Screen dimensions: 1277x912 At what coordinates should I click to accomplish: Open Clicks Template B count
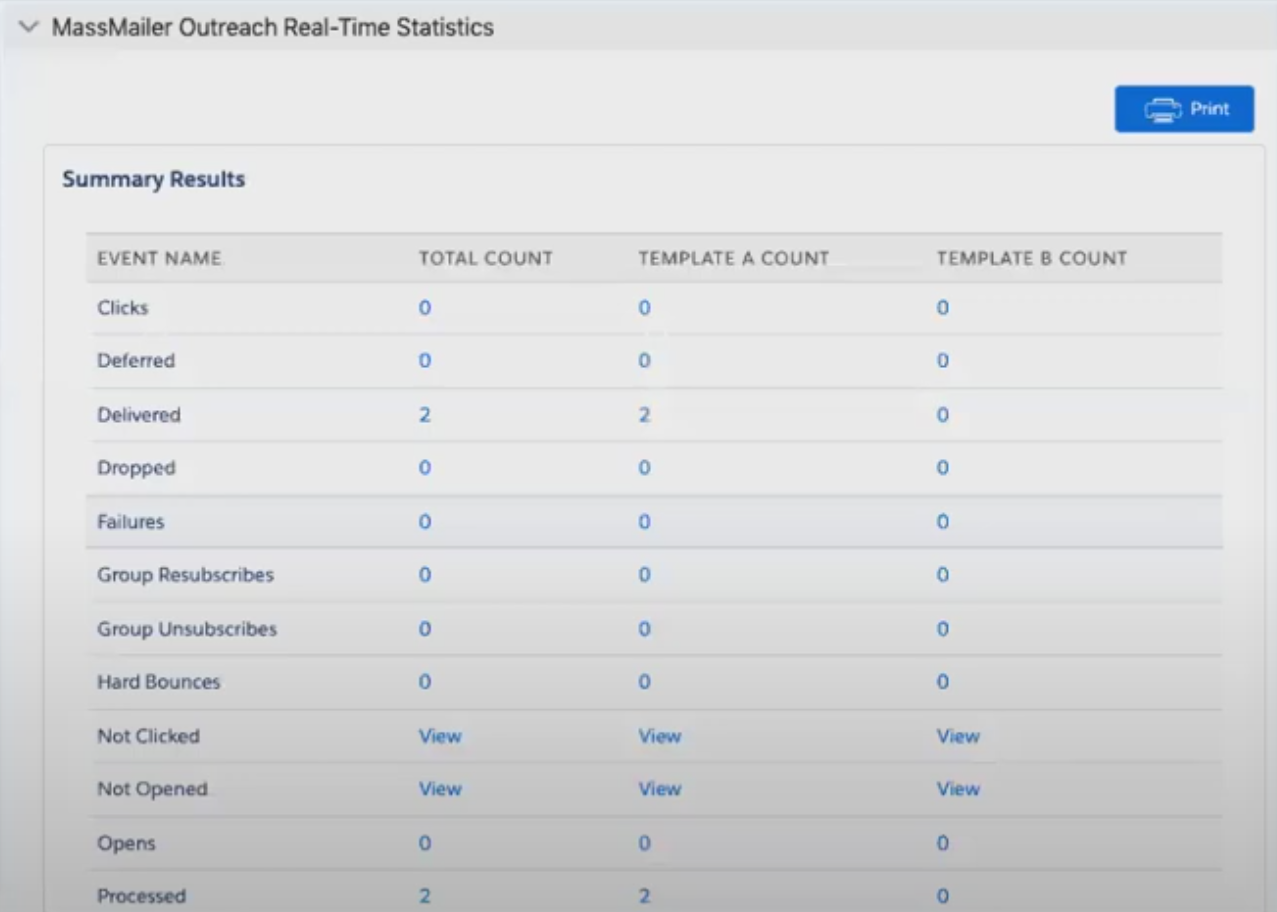click(x=942, y=308)
